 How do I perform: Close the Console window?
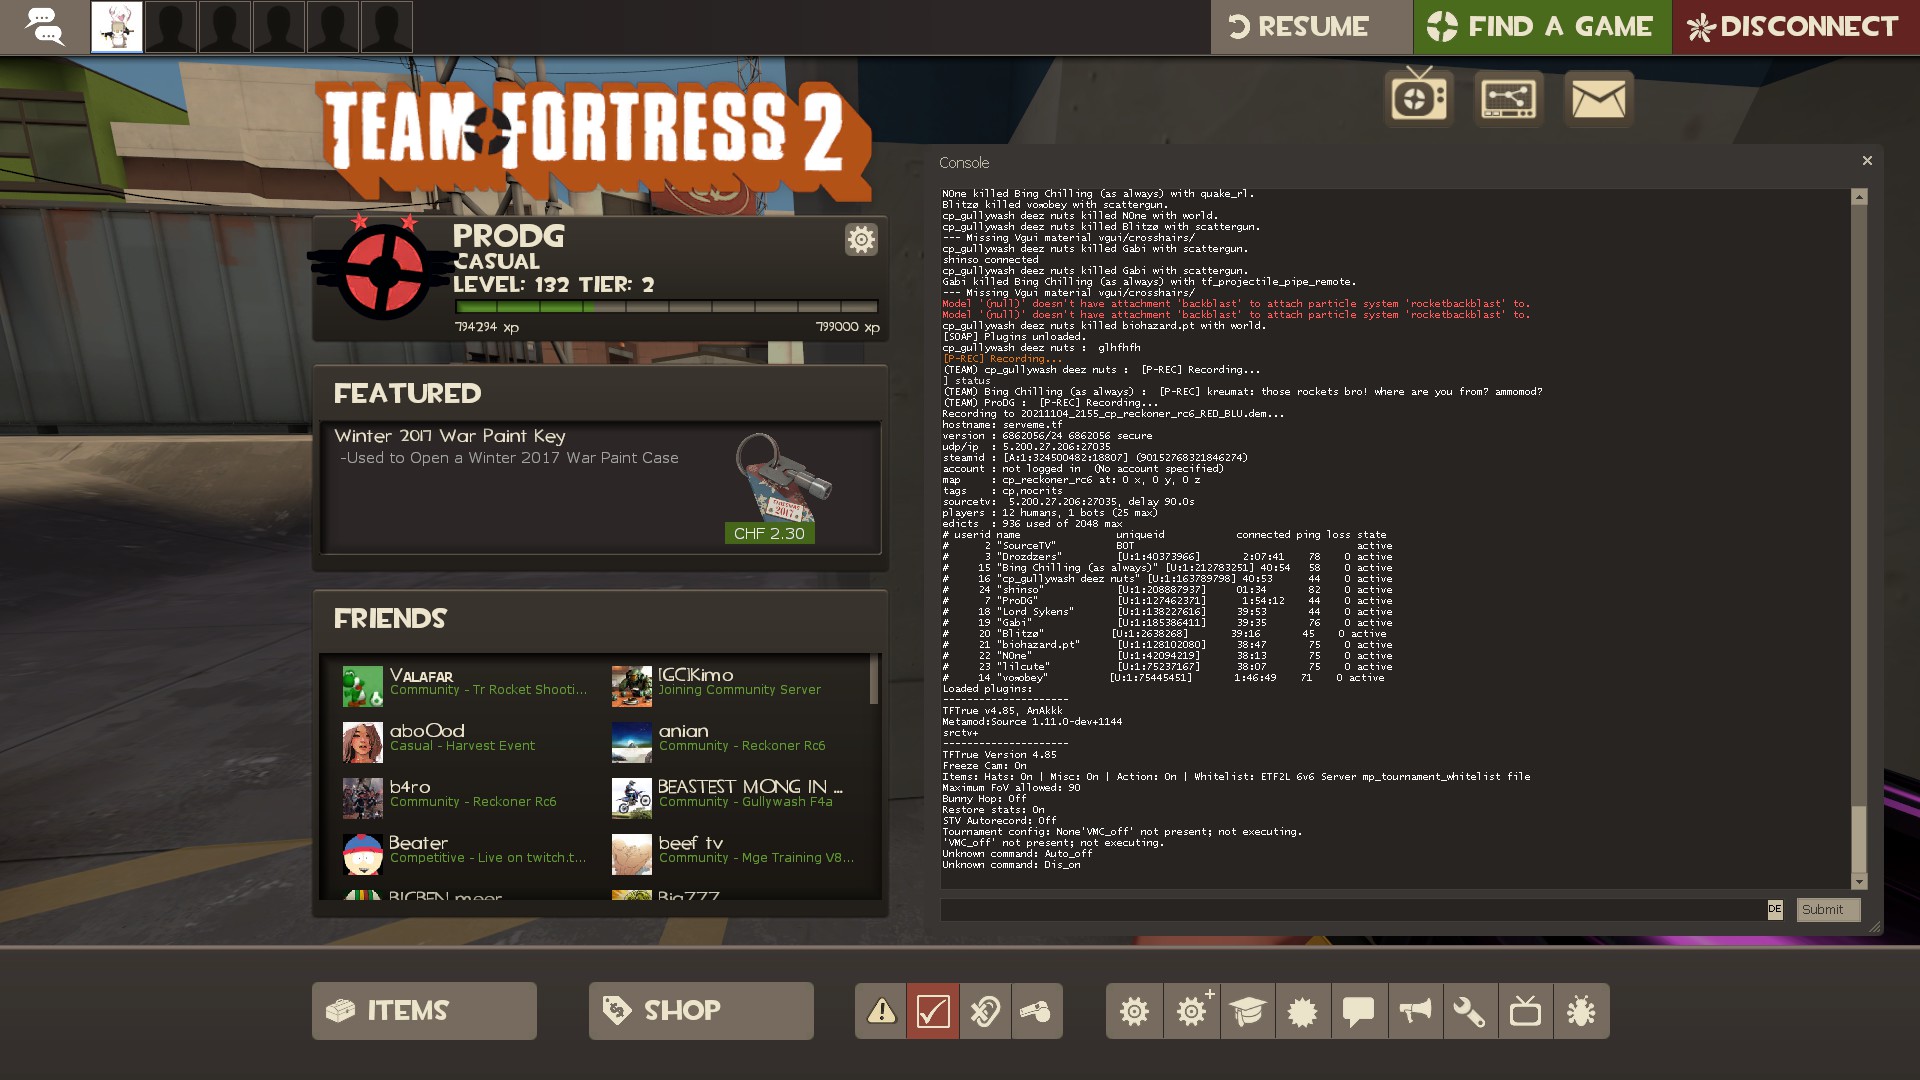(1866, 161)
